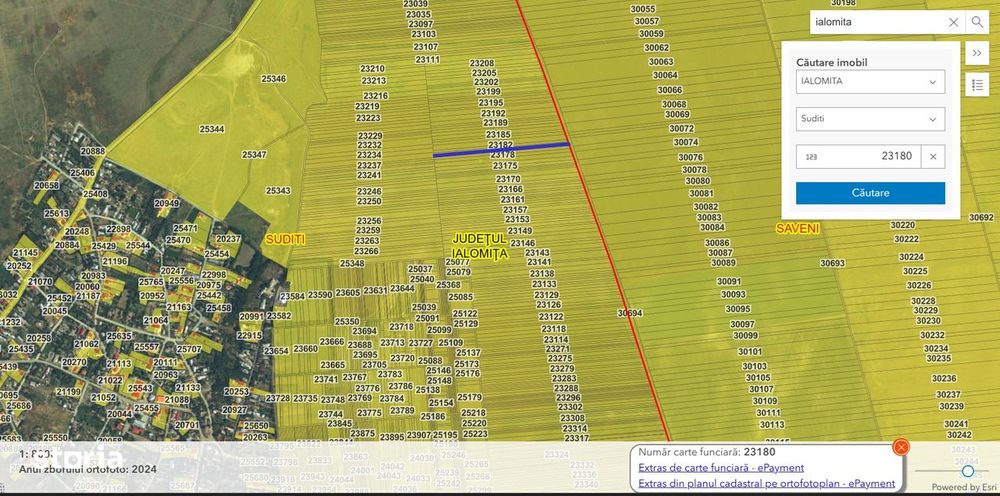Select parcel 25343 on the map
The image size is (1000, 496).
(x=278, y=191)
